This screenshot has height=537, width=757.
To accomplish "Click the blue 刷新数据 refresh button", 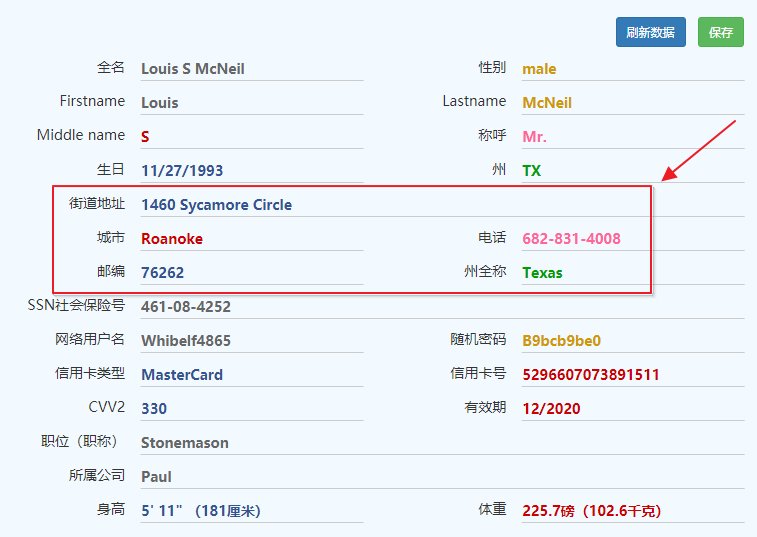I will point(650,32).
